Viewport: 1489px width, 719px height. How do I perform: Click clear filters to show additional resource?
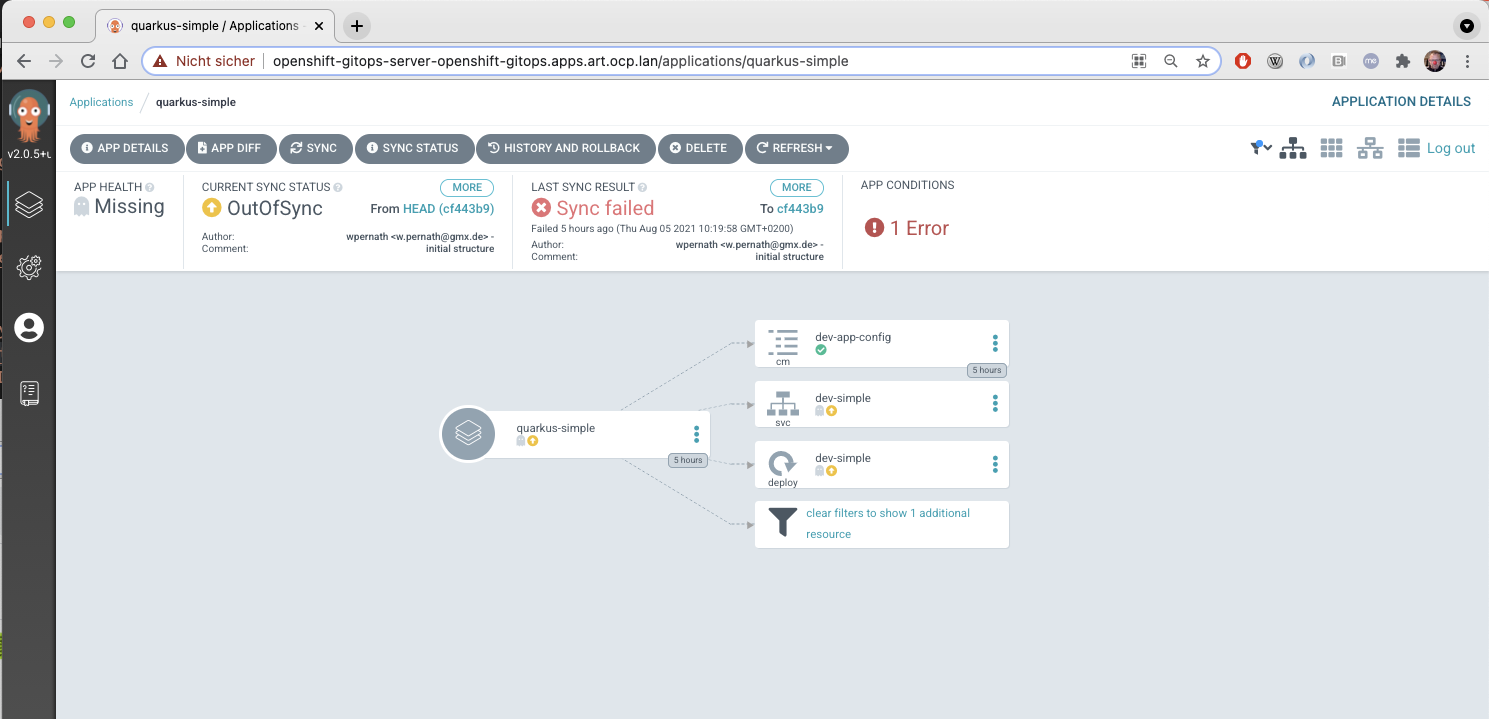point(887,523)
